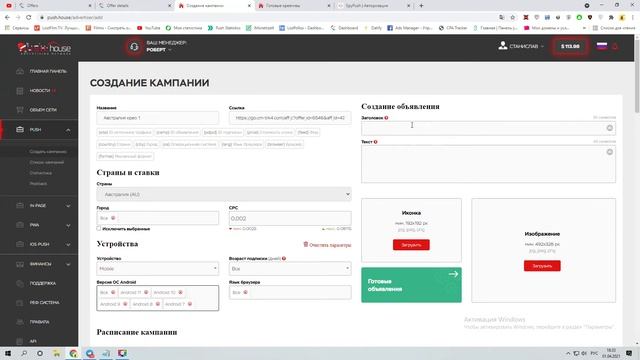
Task: Click the Заголовок title input field
Action: 488,128
